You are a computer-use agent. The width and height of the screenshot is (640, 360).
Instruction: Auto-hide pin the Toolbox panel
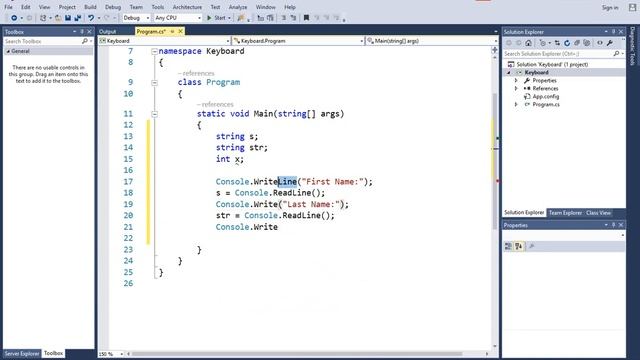coord(82,31)
